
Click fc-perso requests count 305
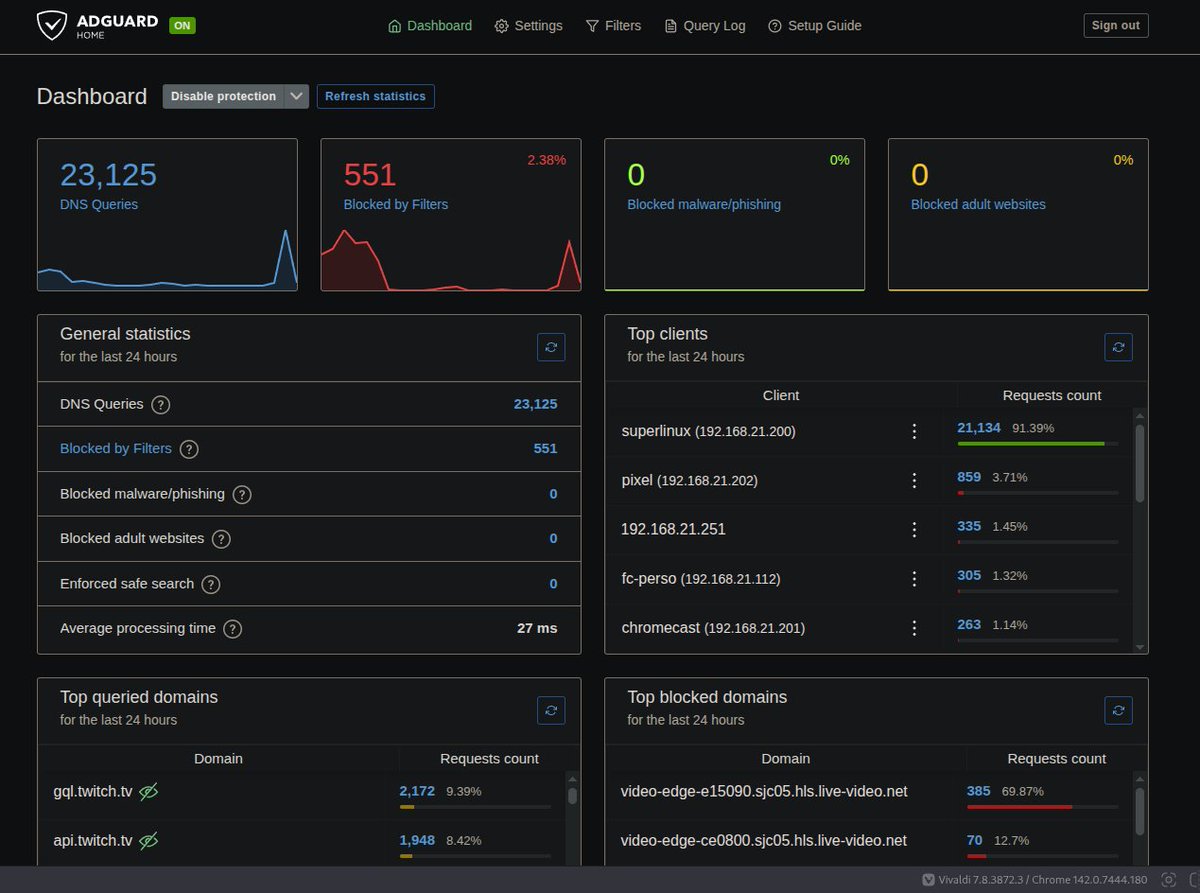pyautogui.click(x=969, y=575)
